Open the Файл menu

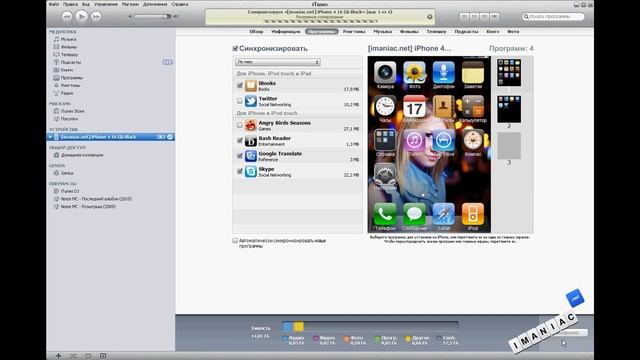pyautogui.click(x=54, y=4)
